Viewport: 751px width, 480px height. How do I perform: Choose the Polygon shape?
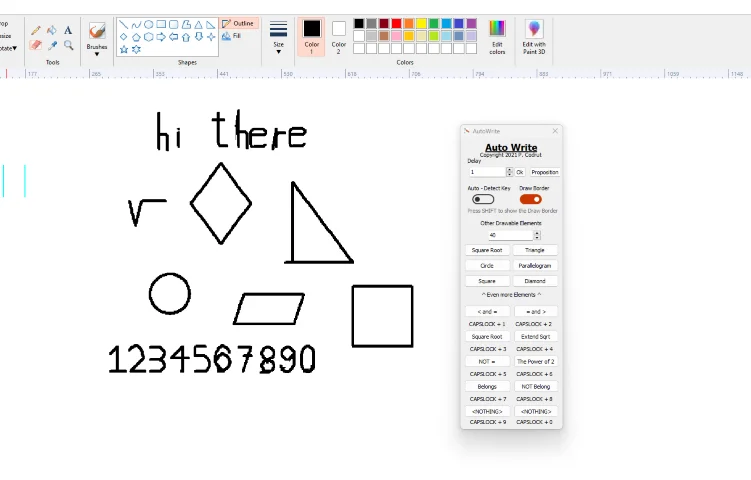point(186,24)
